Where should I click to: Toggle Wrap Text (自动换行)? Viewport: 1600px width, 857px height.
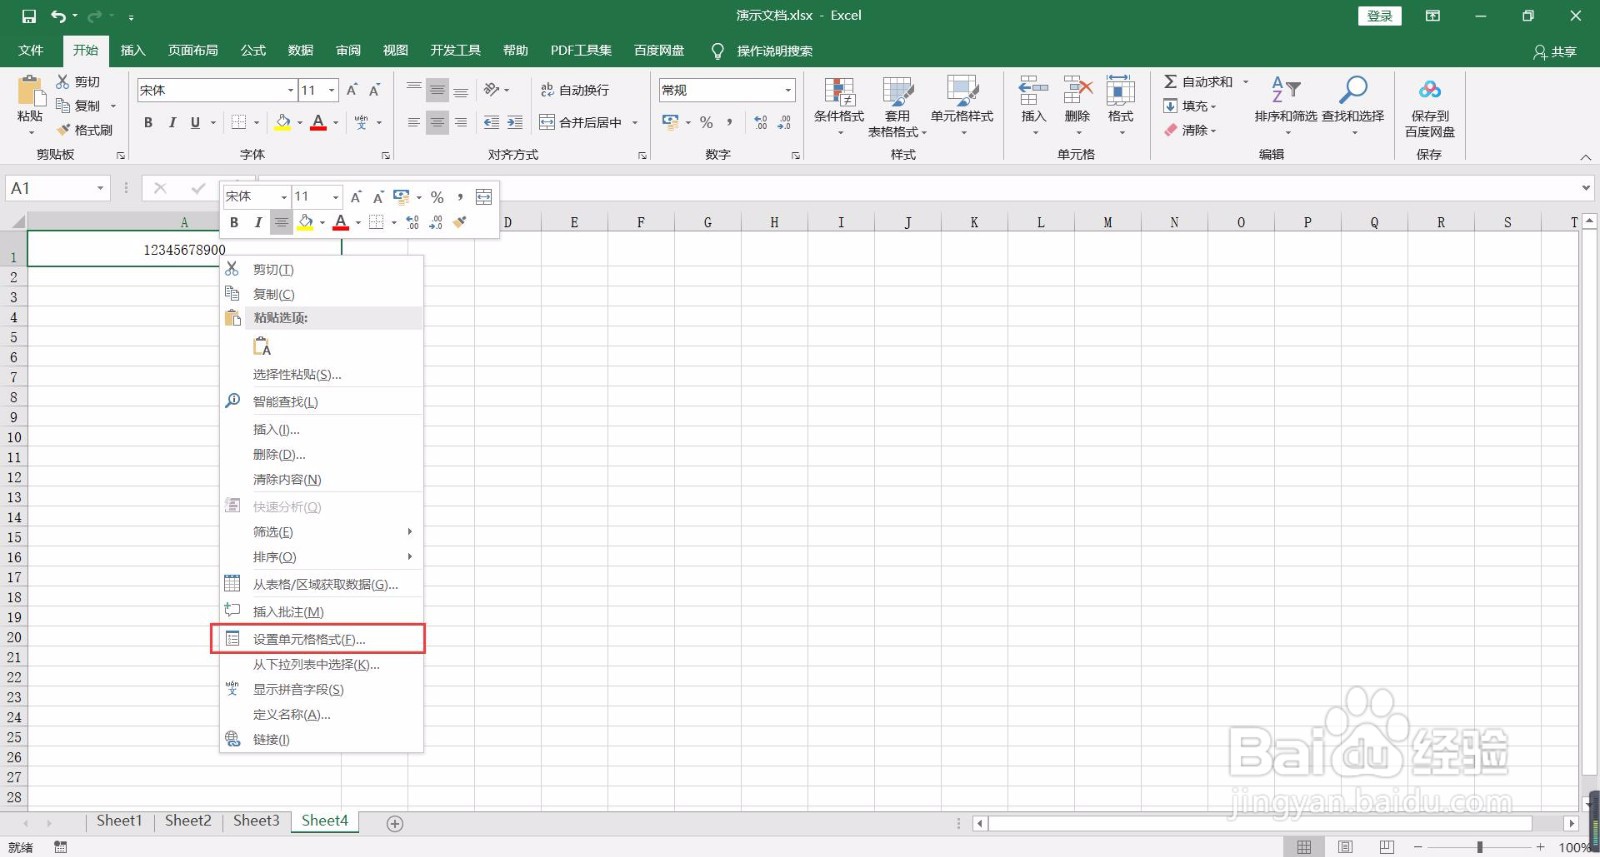click(x=575, y=90)
